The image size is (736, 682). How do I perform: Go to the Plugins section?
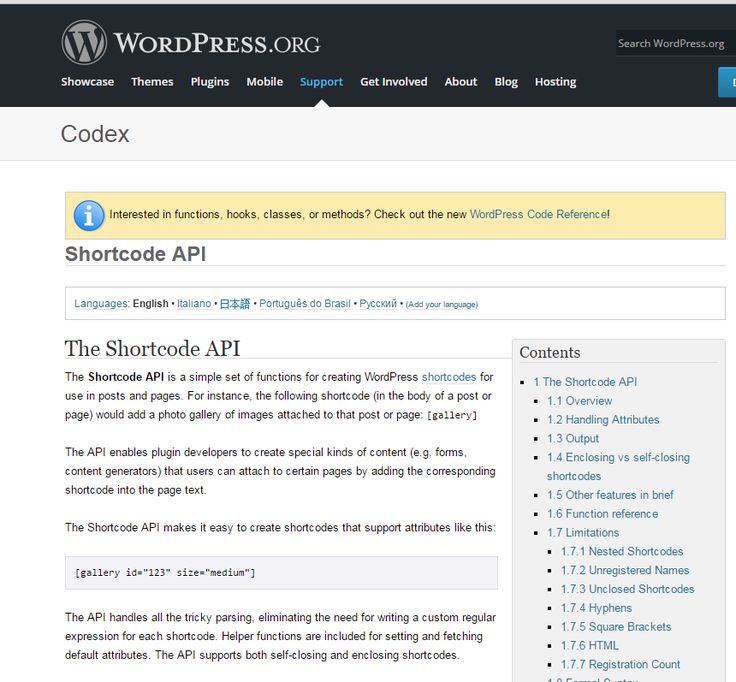pyautogui.click(x=210, y=82)
